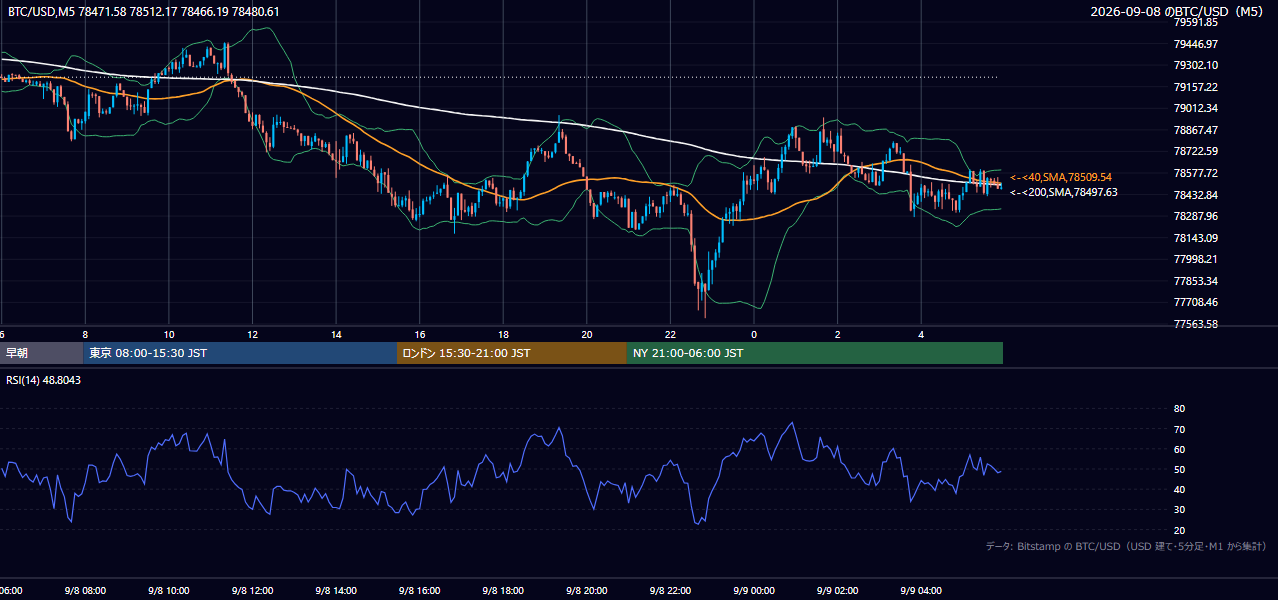Click the RSI 80 level label
Image resolution: width=1278 pixels, height=600 pixels.
(1179, 409)
